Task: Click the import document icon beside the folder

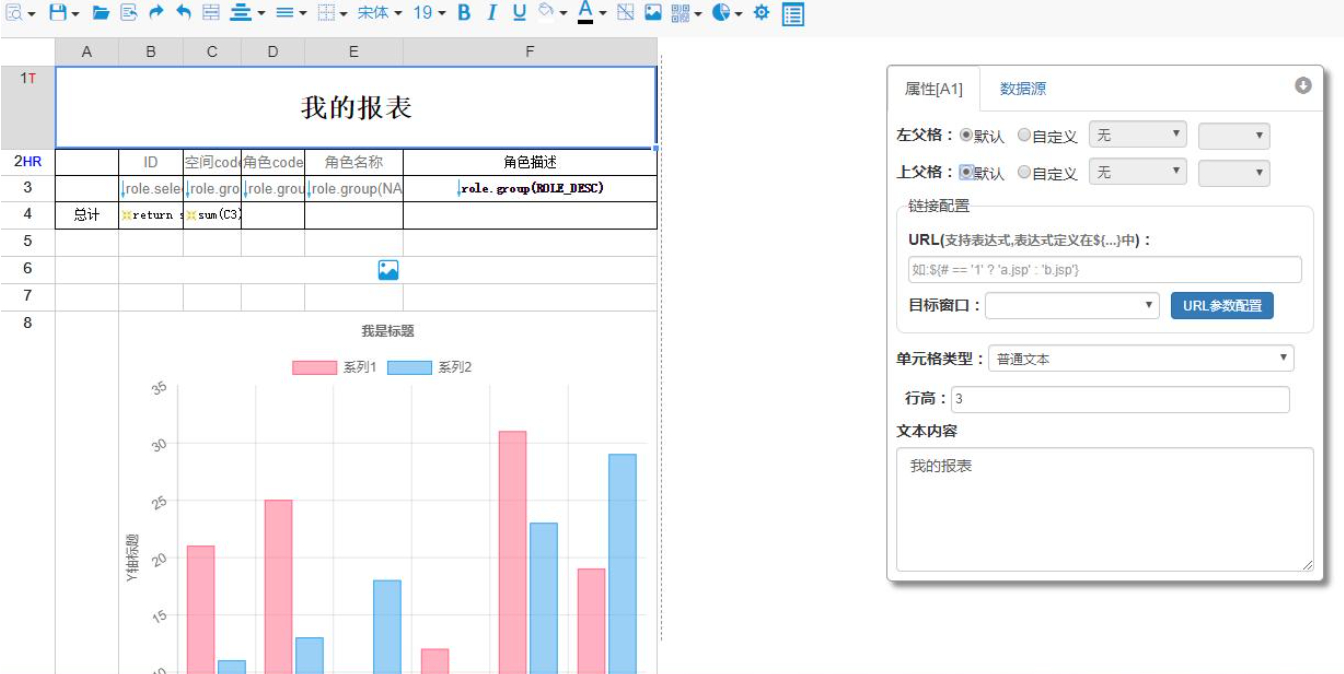Action: coord(129,13)
